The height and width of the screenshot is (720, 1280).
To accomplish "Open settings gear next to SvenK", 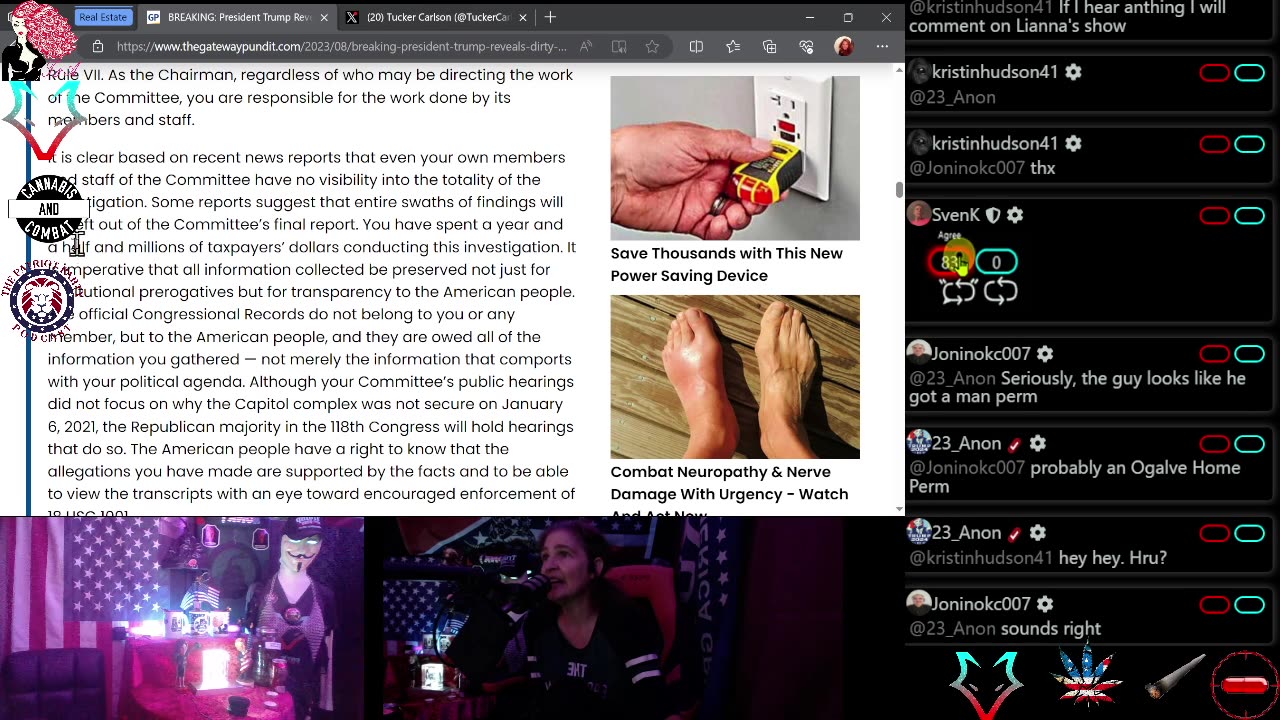I will click(1015, 215).
